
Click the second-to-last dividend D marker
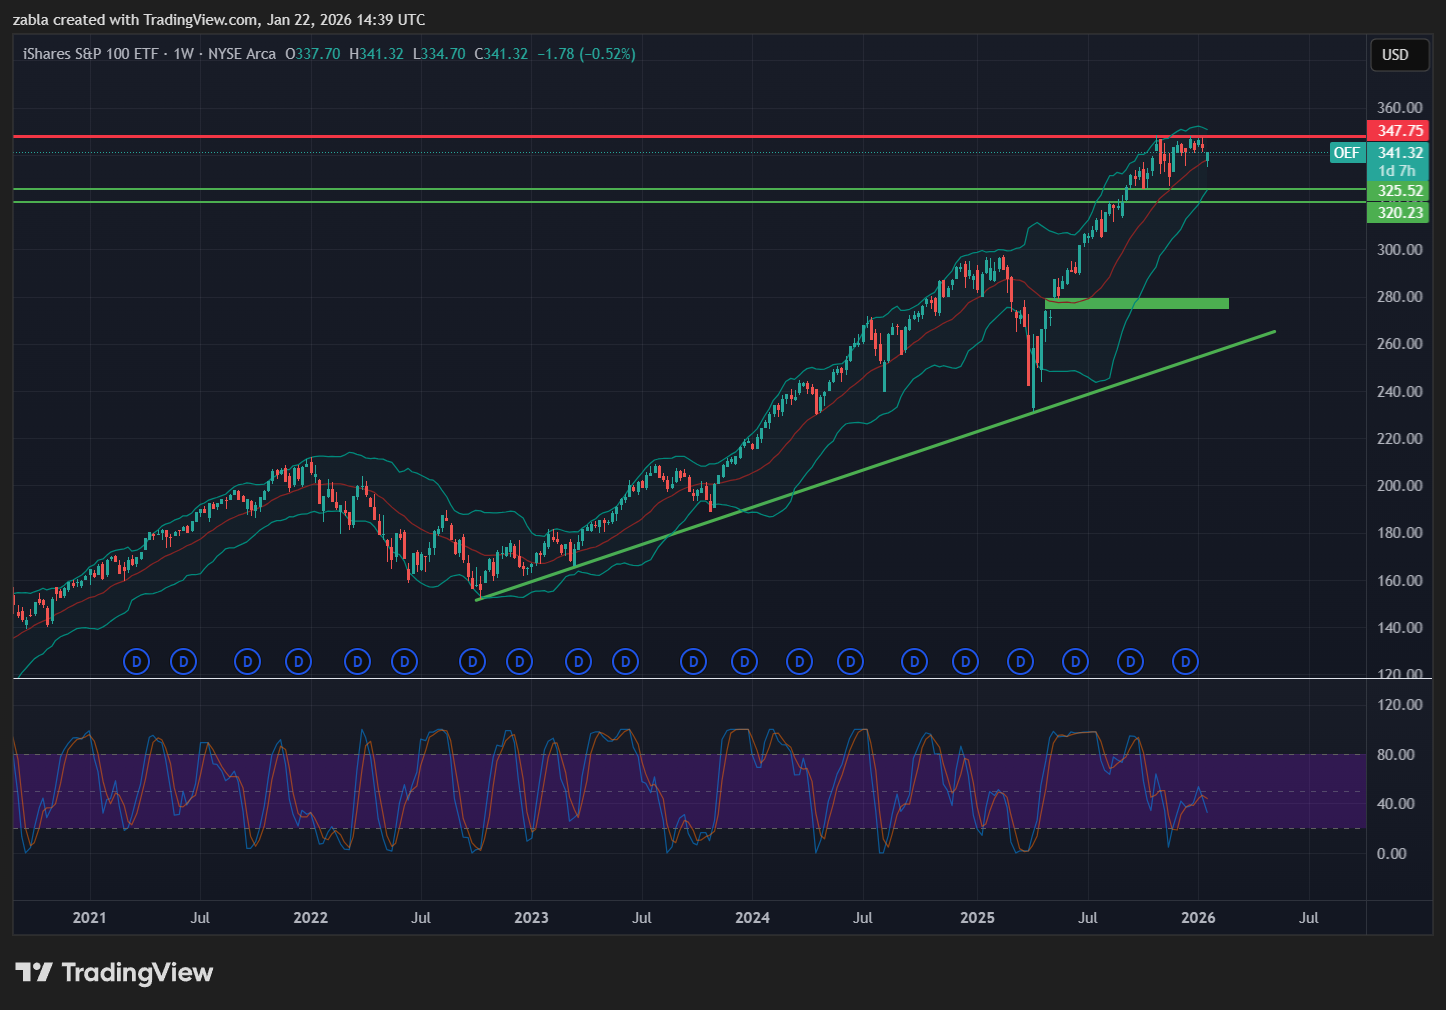pos(1130,661)
